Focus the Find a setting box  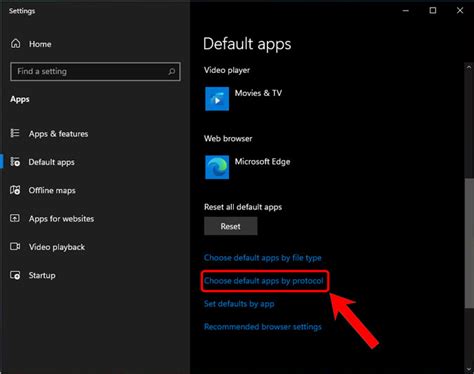[x=95, y=71]
